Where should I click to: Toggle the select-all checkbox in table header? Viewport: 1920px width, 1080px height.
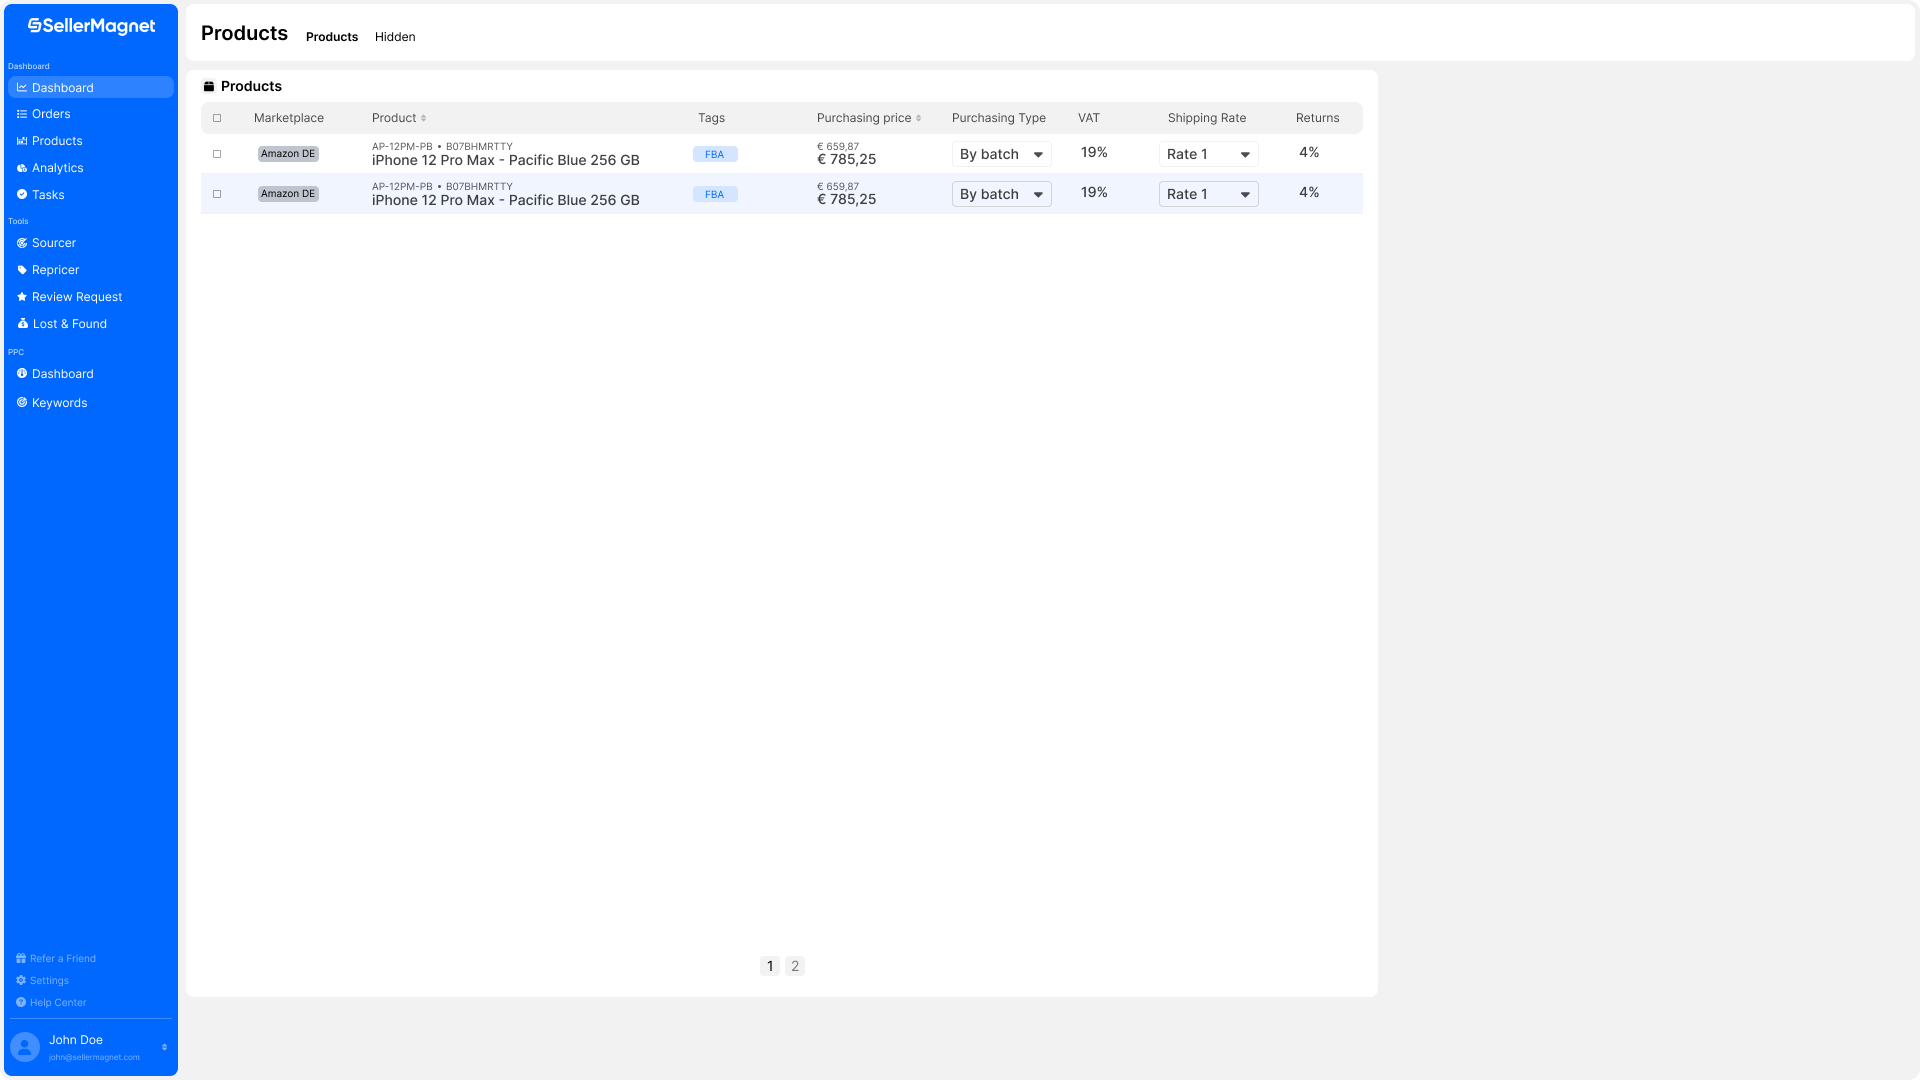[217, 118]
